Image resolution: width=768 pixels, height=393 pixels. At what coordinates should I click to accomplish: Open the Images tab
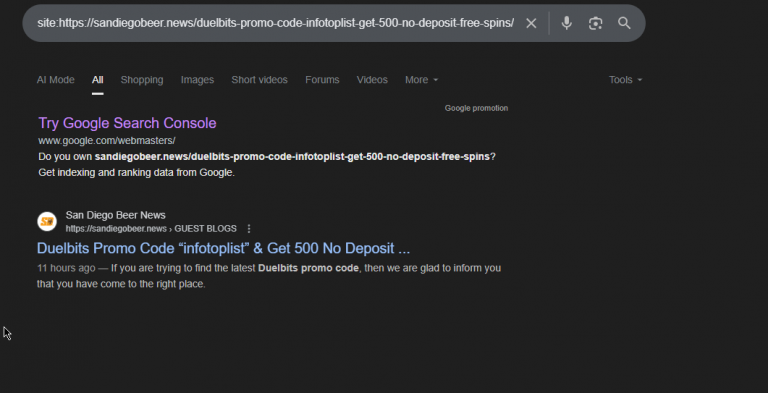point(197,80)
